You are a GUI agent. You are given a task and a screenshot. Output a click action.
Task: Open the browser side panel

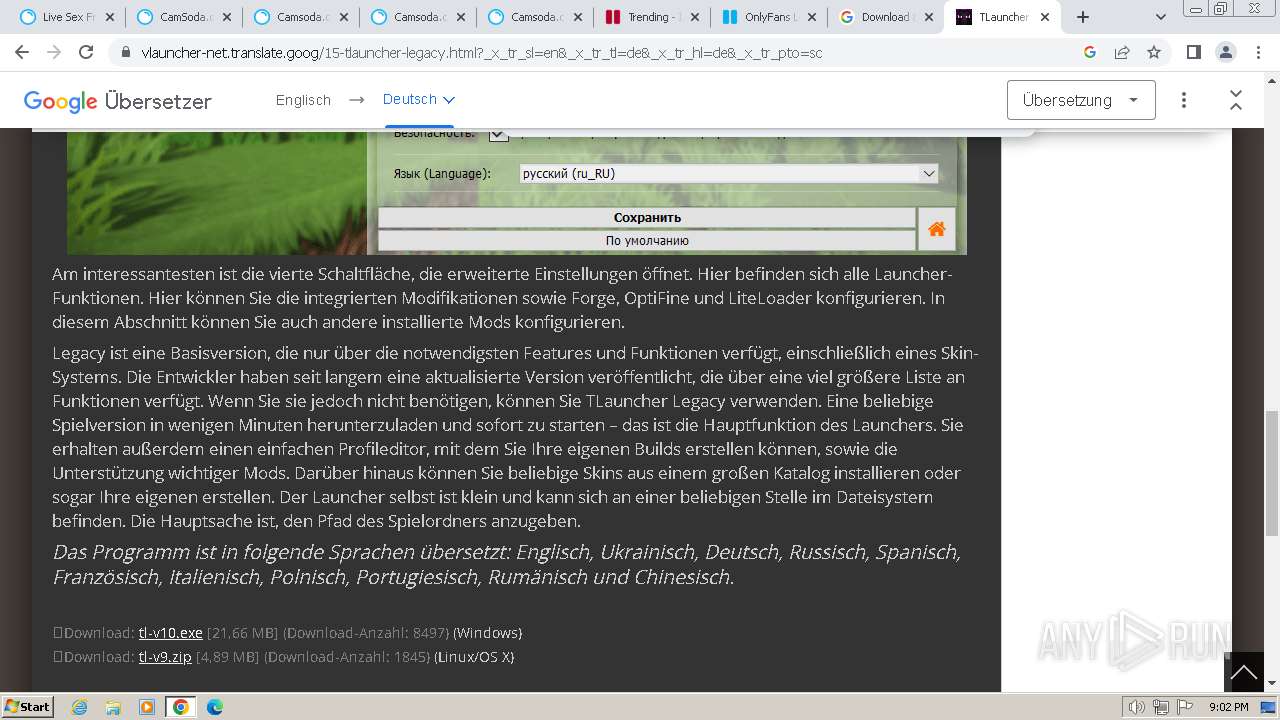[x=1193, y=53]
